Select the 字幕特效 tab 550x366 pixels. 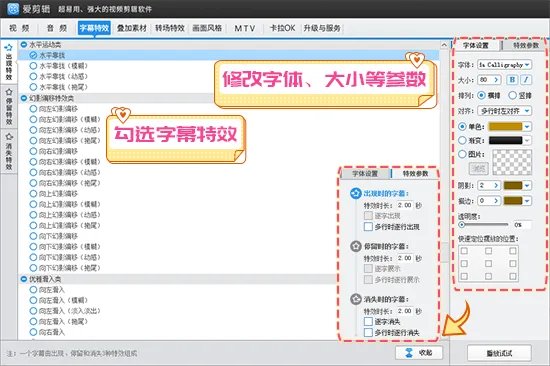[x=94, y=28]
